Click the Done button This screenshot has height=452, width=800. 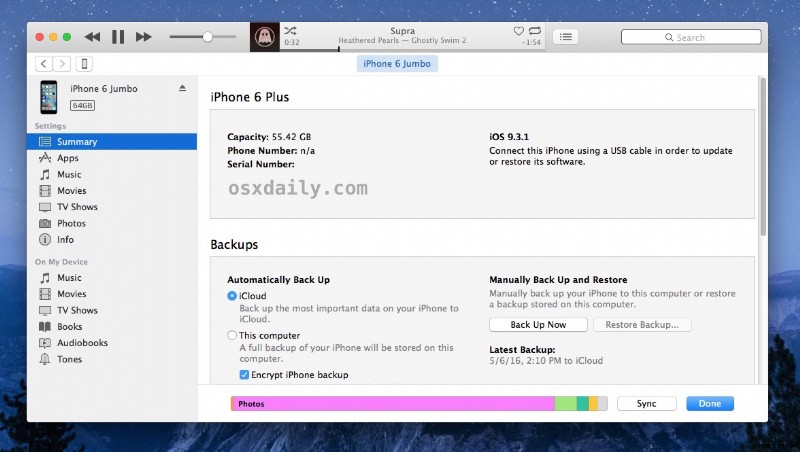[710, 404]
